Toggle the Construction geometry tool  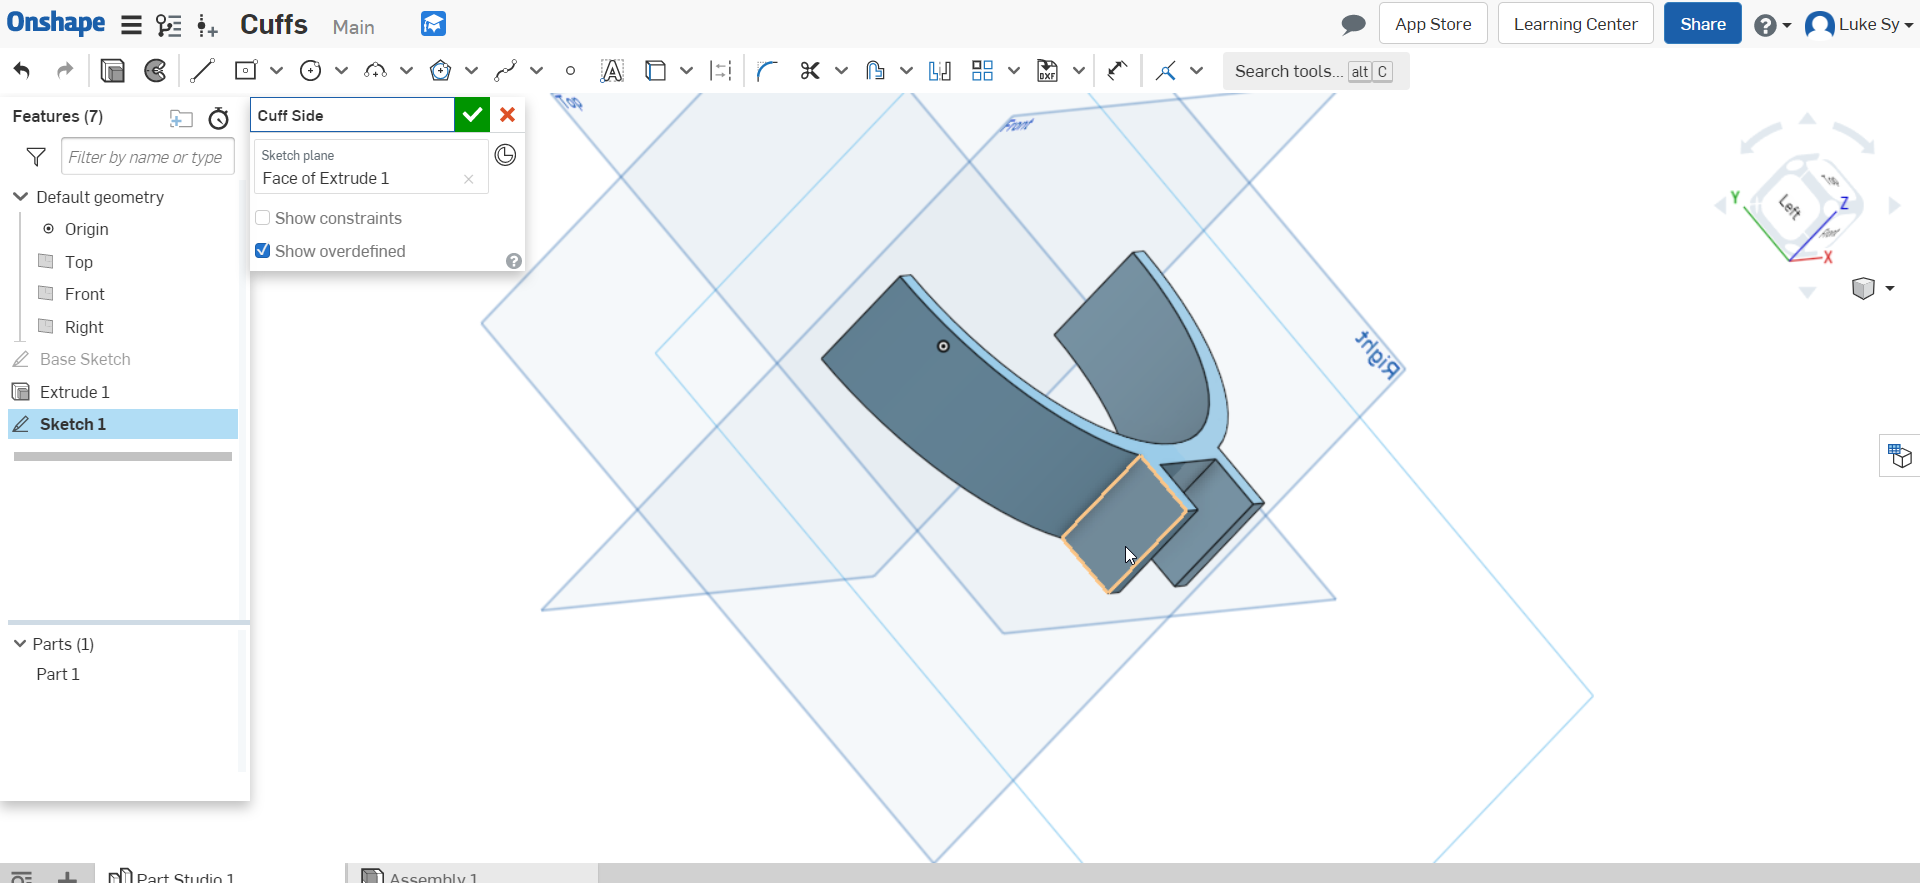pos(721,70)
